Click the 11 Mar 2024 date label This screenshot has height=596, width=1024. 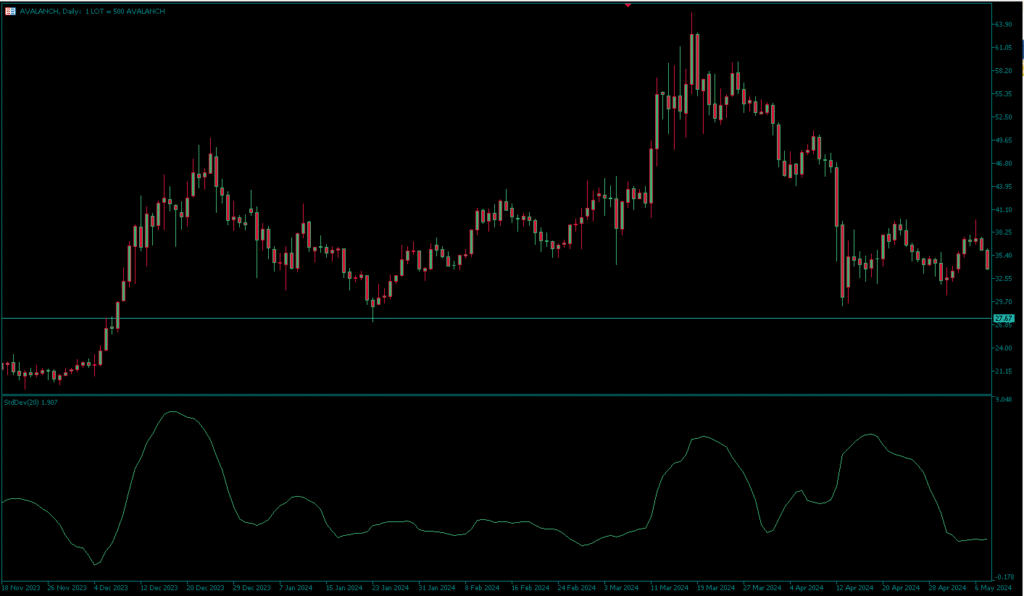pos(670,588)
